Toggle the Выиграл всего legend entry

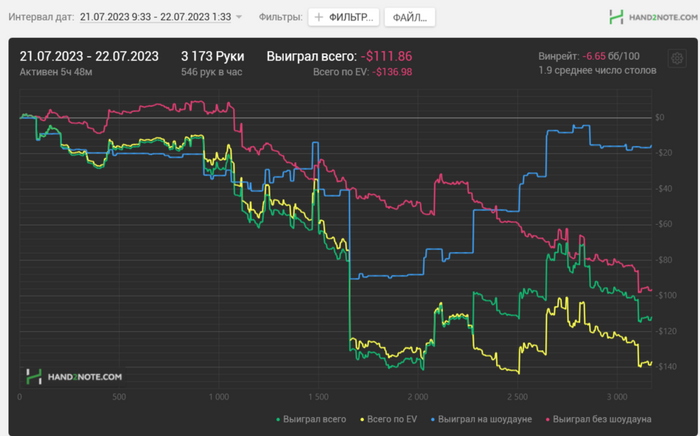coord(311,419)
